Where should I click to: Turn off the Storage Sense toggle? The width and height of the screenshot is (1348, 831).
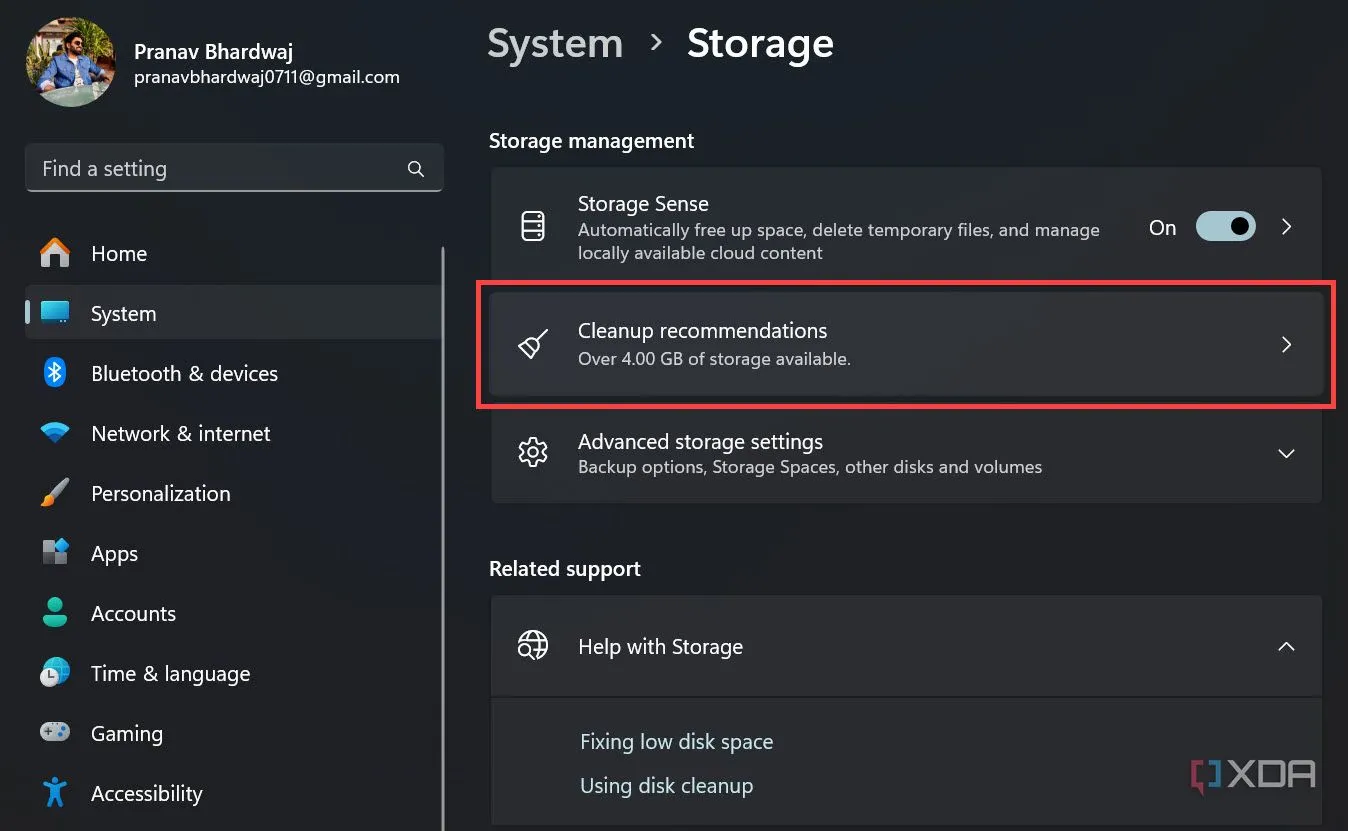(x=1226, y=227)
